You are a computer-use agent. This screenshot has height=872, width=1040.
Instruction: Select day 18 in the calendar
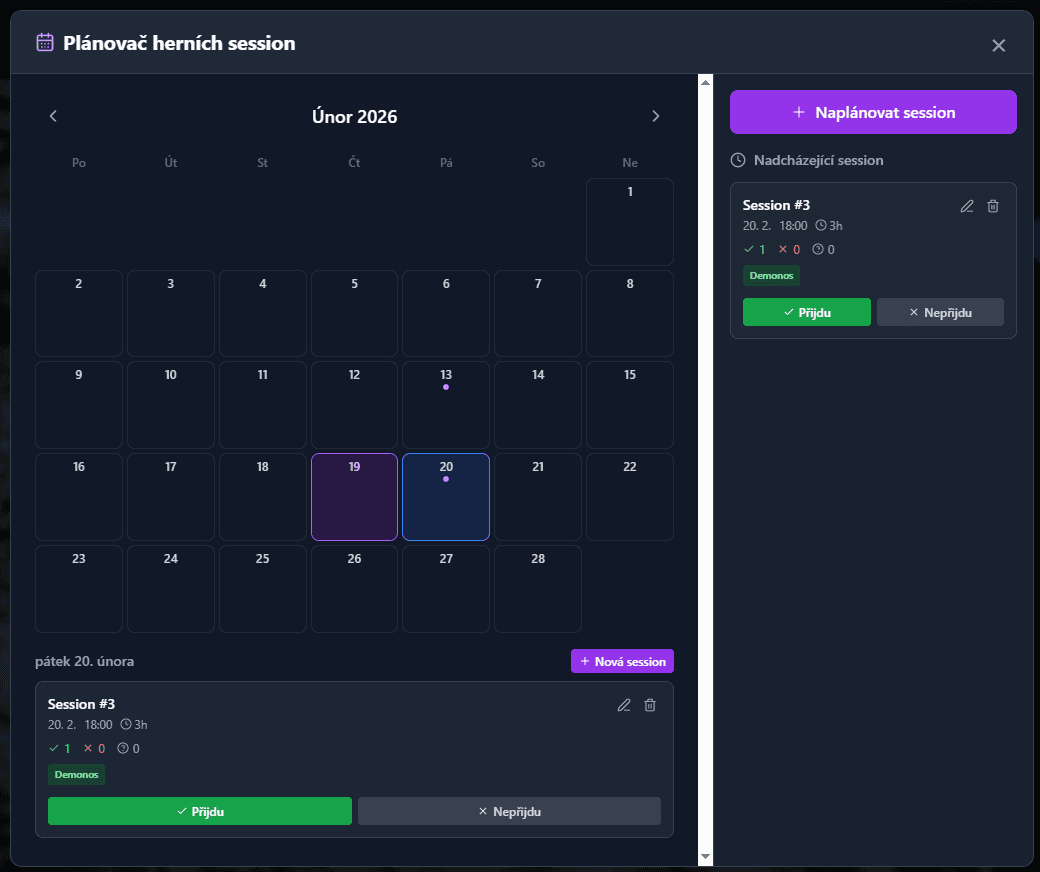click(263, 497)
